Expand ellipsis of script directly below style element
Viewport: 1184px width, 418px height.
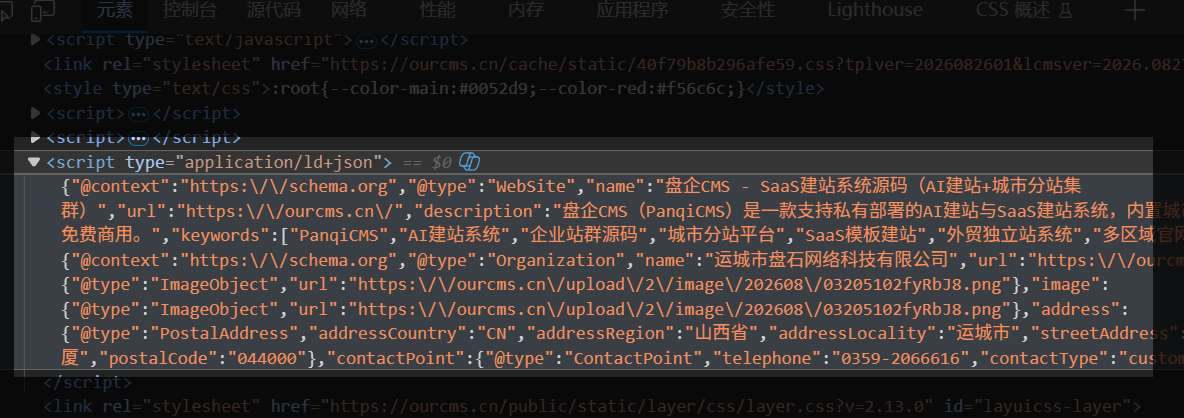click(137, 114)
